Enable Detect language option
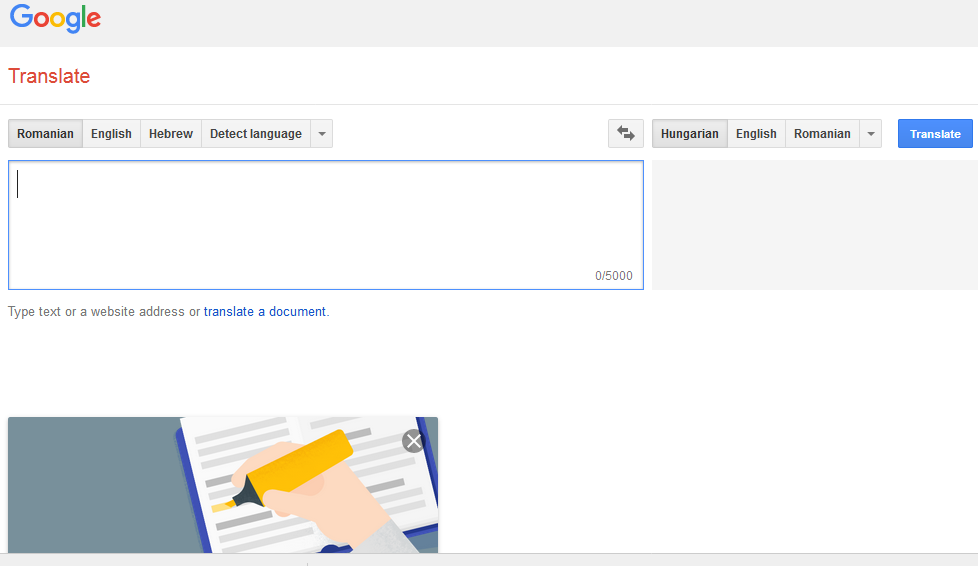 pyautogui.click(x=255, y=134)
